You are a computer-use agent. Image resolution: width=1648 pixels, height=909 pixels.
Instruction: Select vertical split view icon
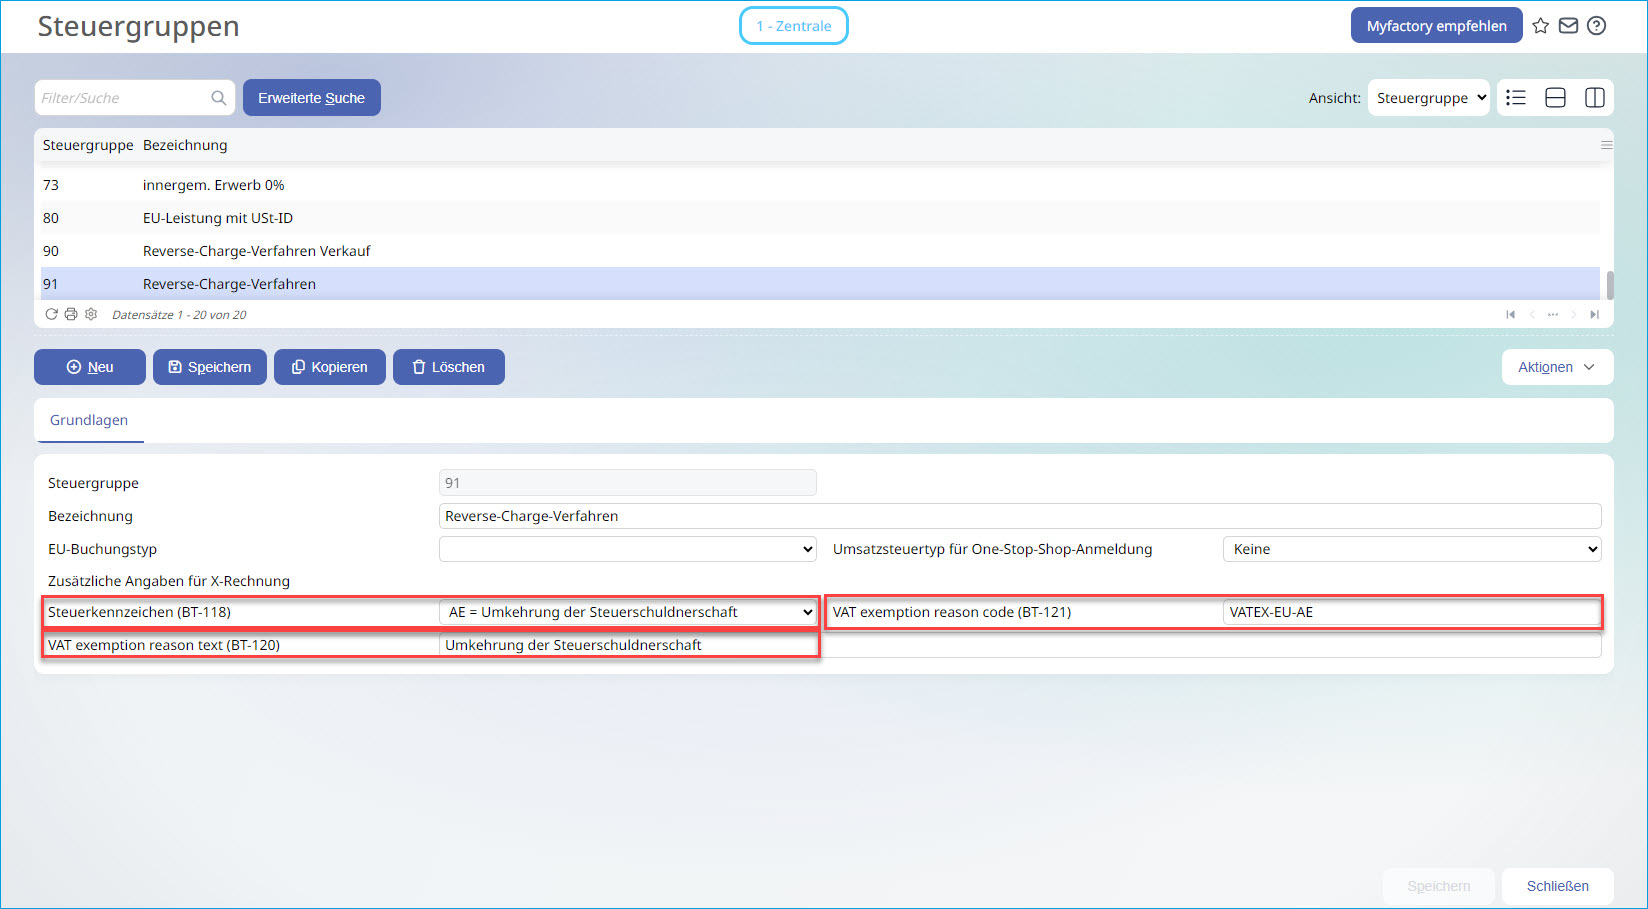(x=1594, y=97)
